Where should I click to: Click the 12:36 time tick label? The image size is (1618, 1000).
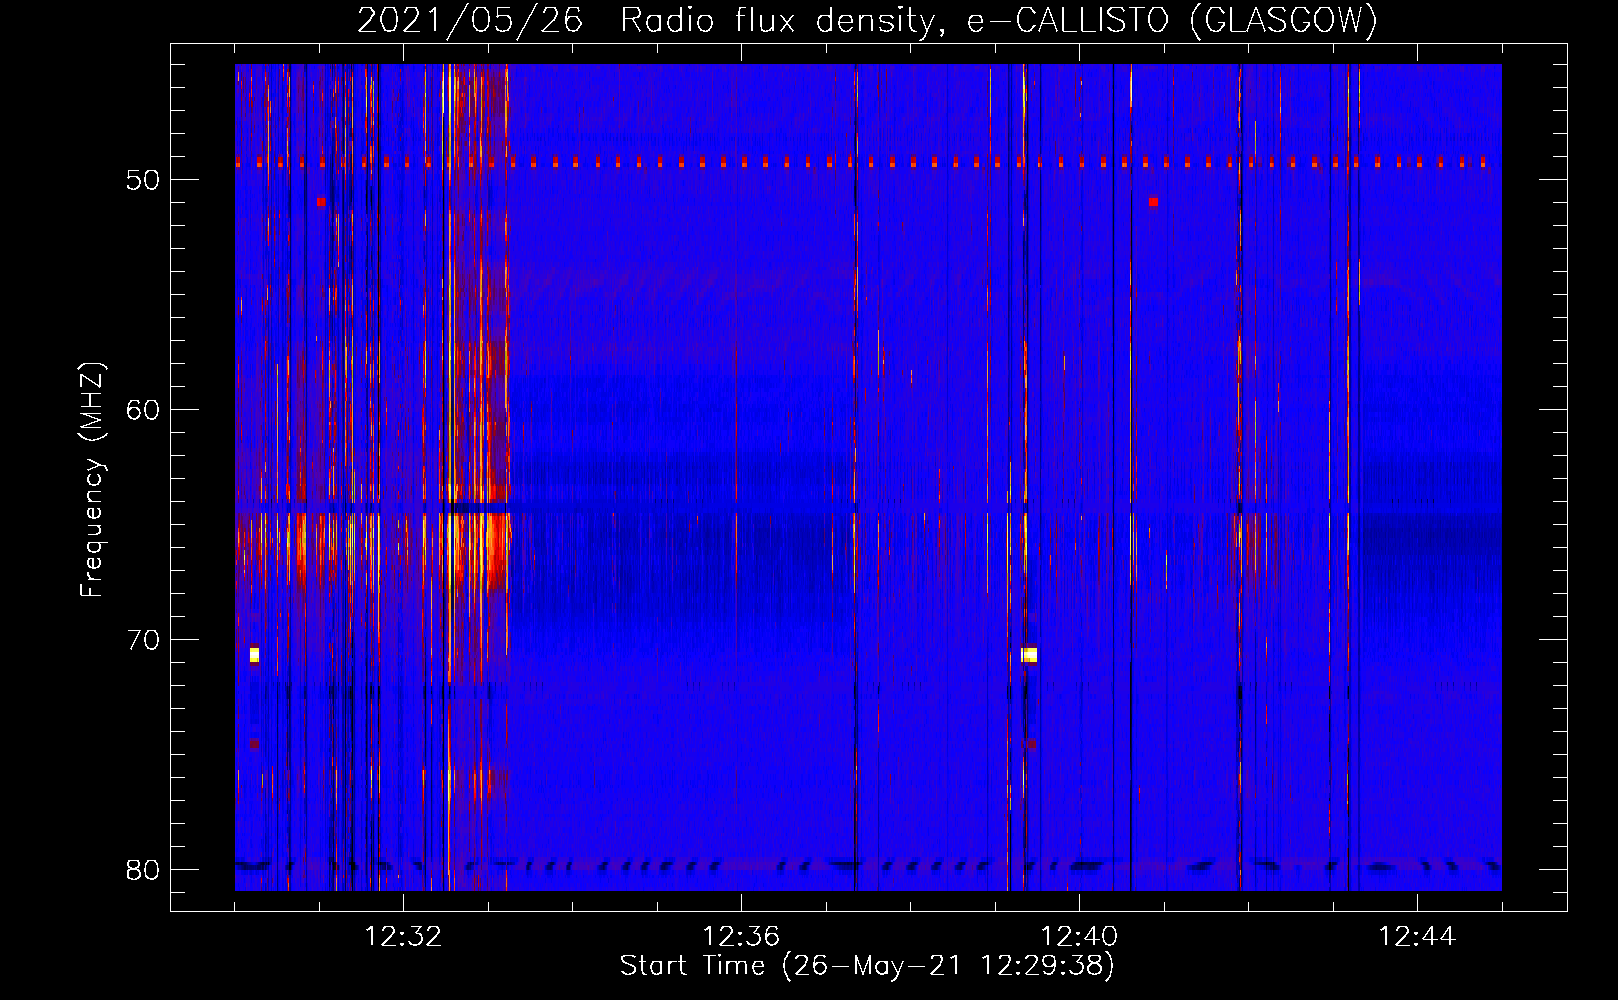tap(741, 937)
